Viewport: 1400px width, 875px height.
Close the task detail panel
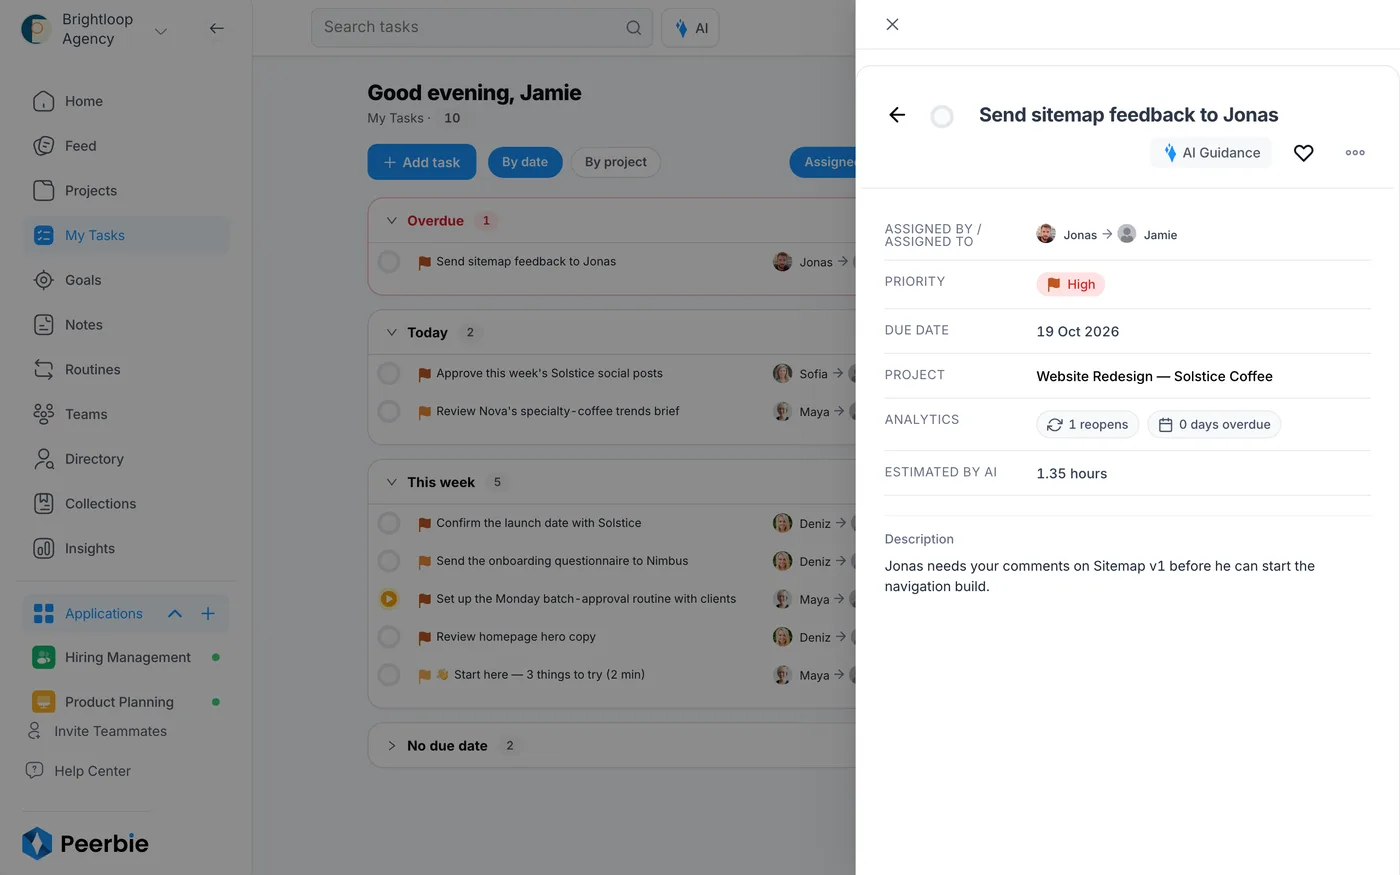coord(892,24)
